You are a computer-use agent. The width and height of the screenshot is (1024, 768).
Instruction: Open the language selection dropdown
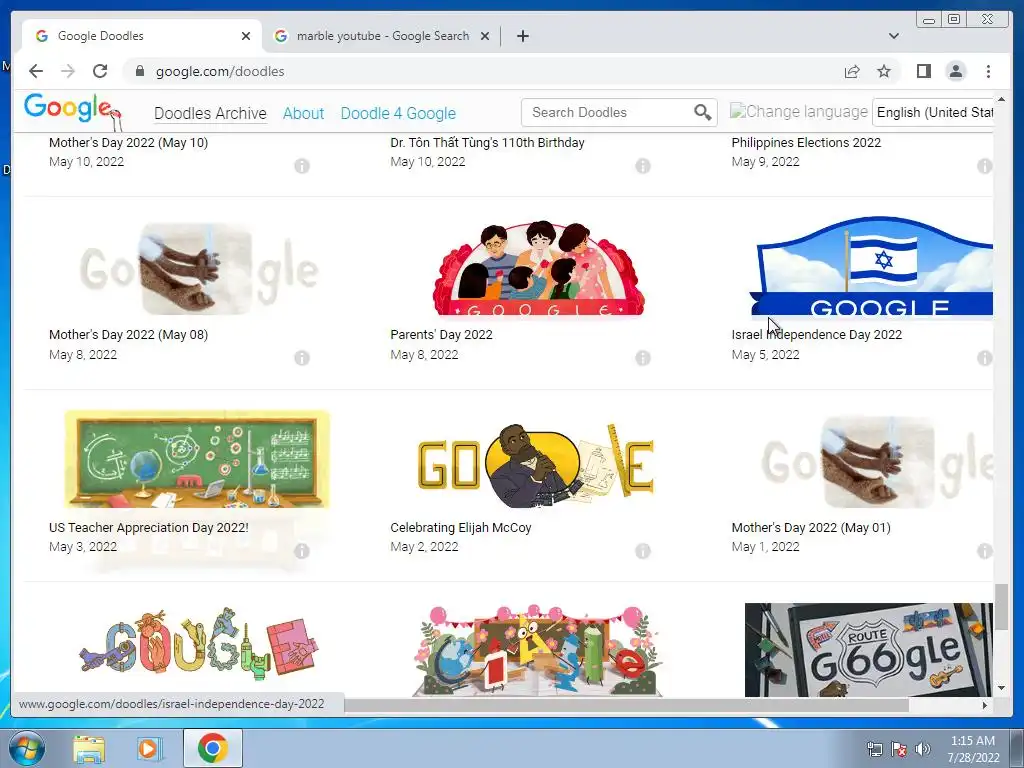[933, 112]
